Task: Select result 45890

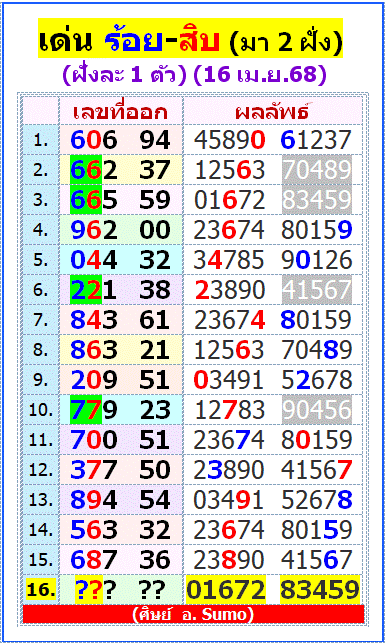Action: point(230,140)
